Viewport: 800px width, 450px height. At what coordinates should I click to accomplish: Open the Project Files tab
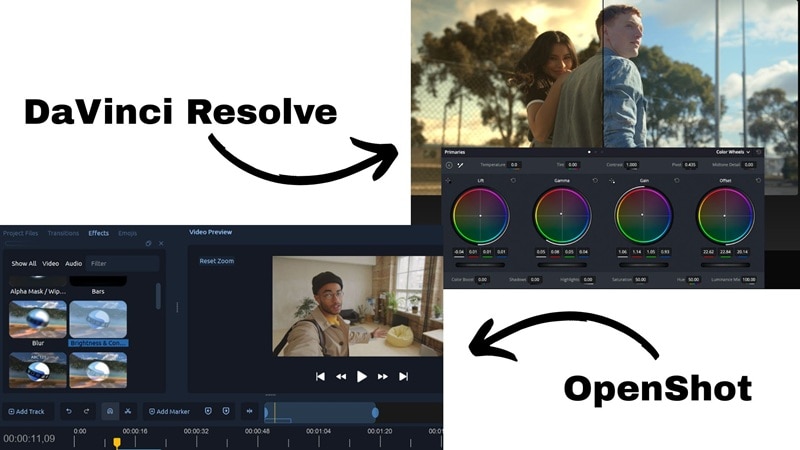[20, 233]
